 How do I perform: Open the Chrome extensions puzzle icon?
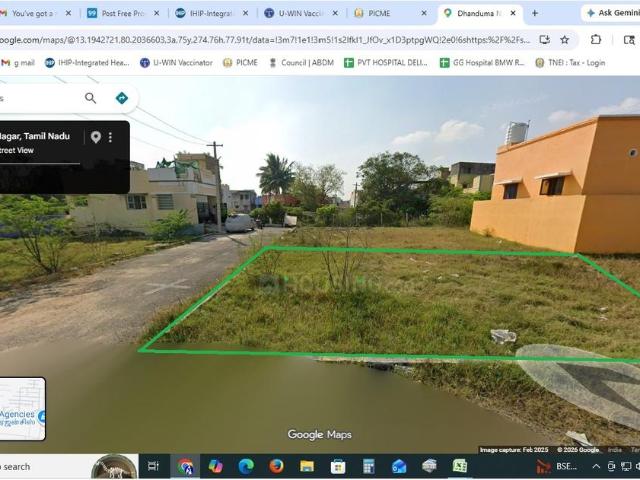(596, 40)
